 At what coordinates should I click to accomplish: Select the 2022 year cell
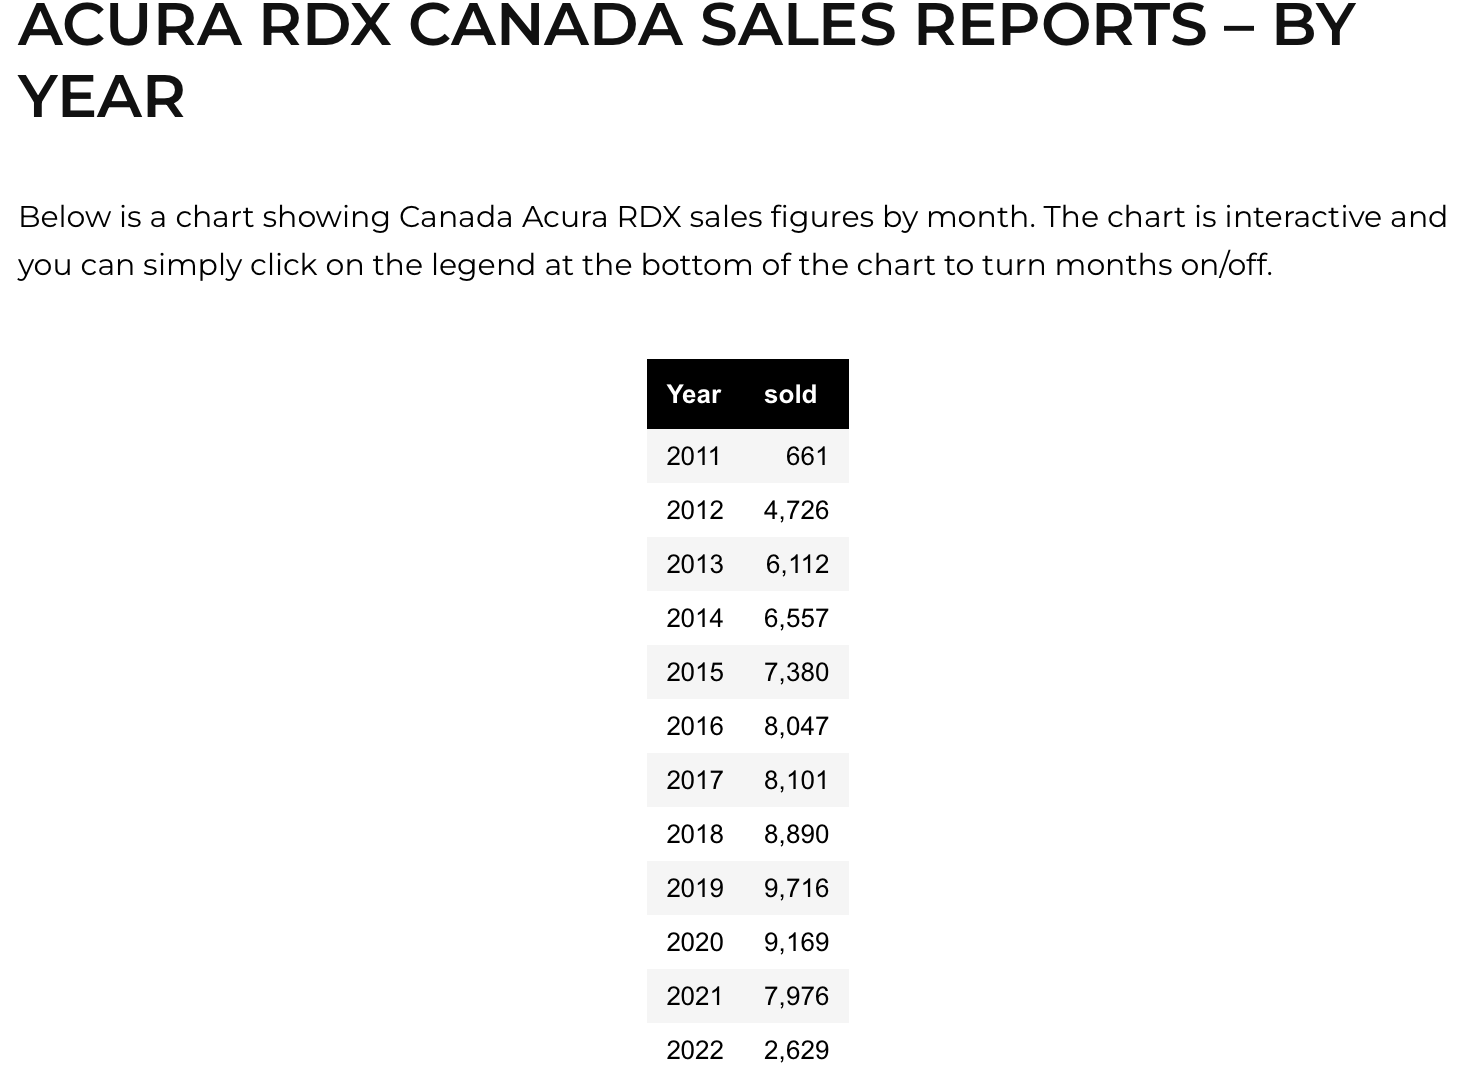coord(694,1051)
